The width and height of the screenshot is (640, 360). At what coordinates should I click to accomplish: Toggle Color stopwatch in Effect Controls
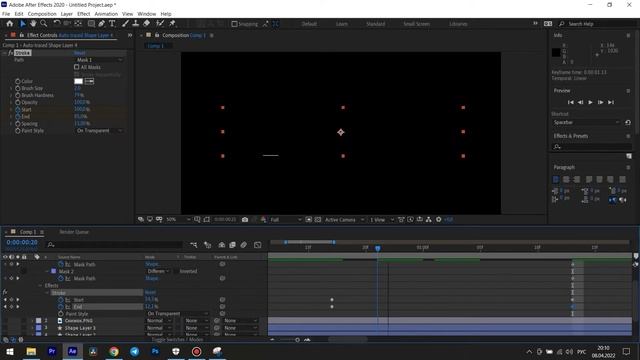(18, 81)
